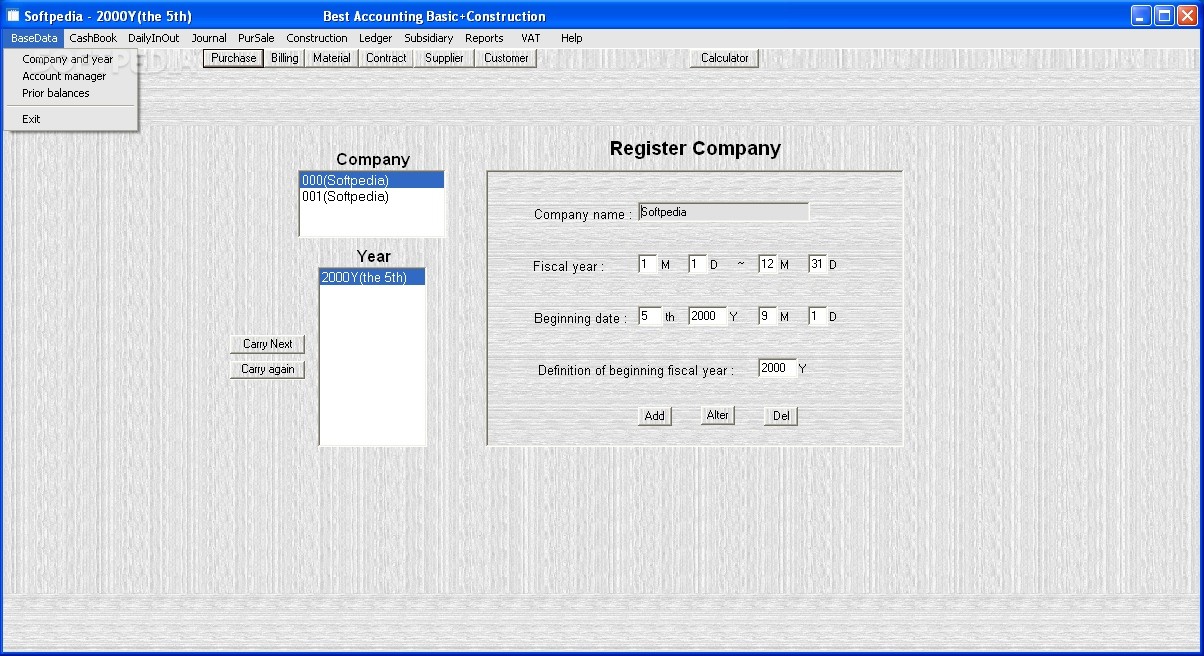
Task: Click the Add button
Action: (x=655, y=416)
